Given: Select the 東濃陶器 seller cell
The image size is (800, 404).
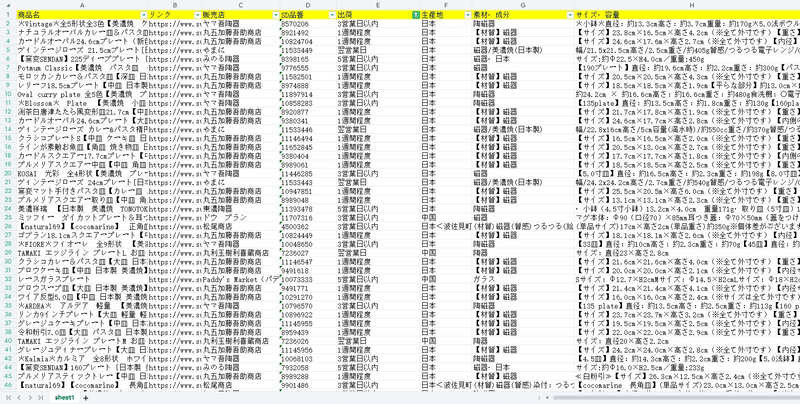Looking at the screenshot, I should [241, 209].
